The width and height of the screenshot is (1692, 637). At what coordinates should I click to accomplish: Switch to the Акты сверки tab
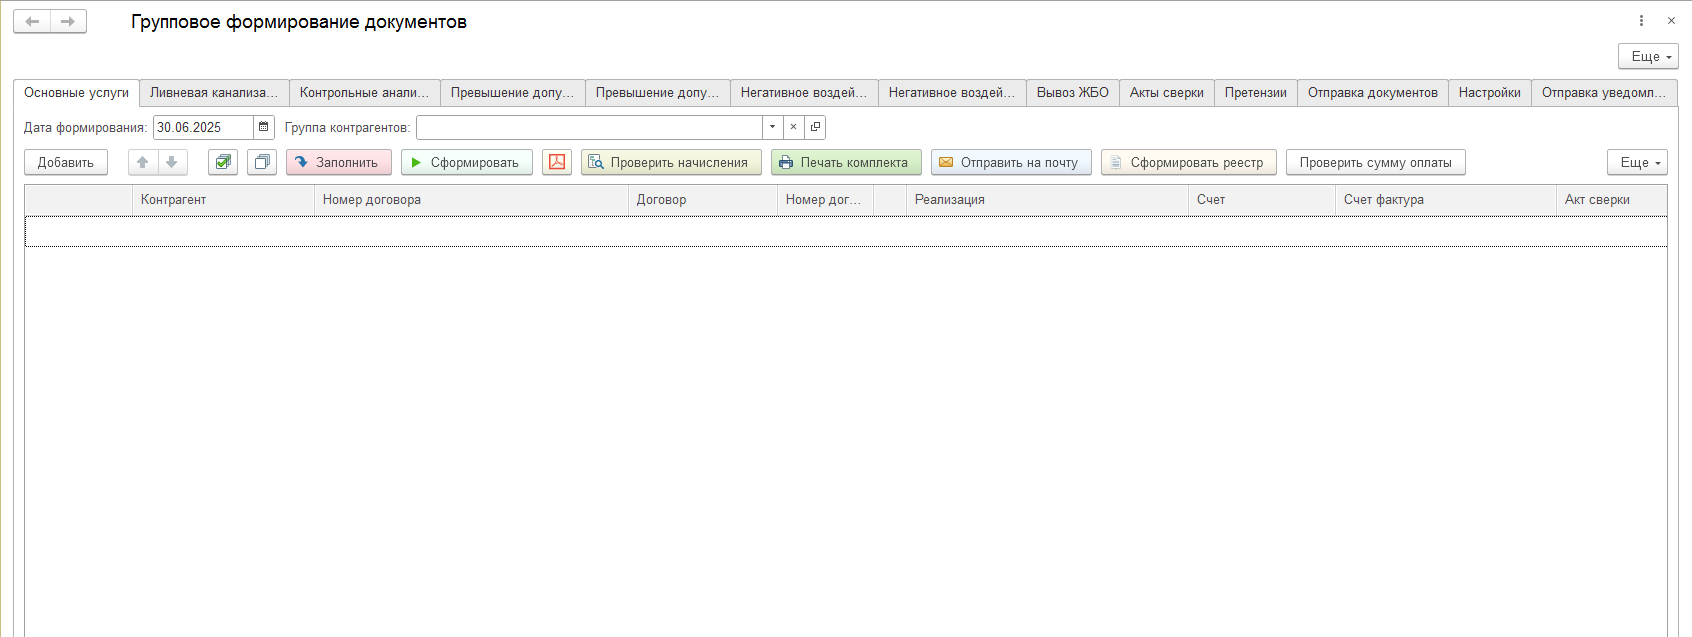coord(1167,93)
